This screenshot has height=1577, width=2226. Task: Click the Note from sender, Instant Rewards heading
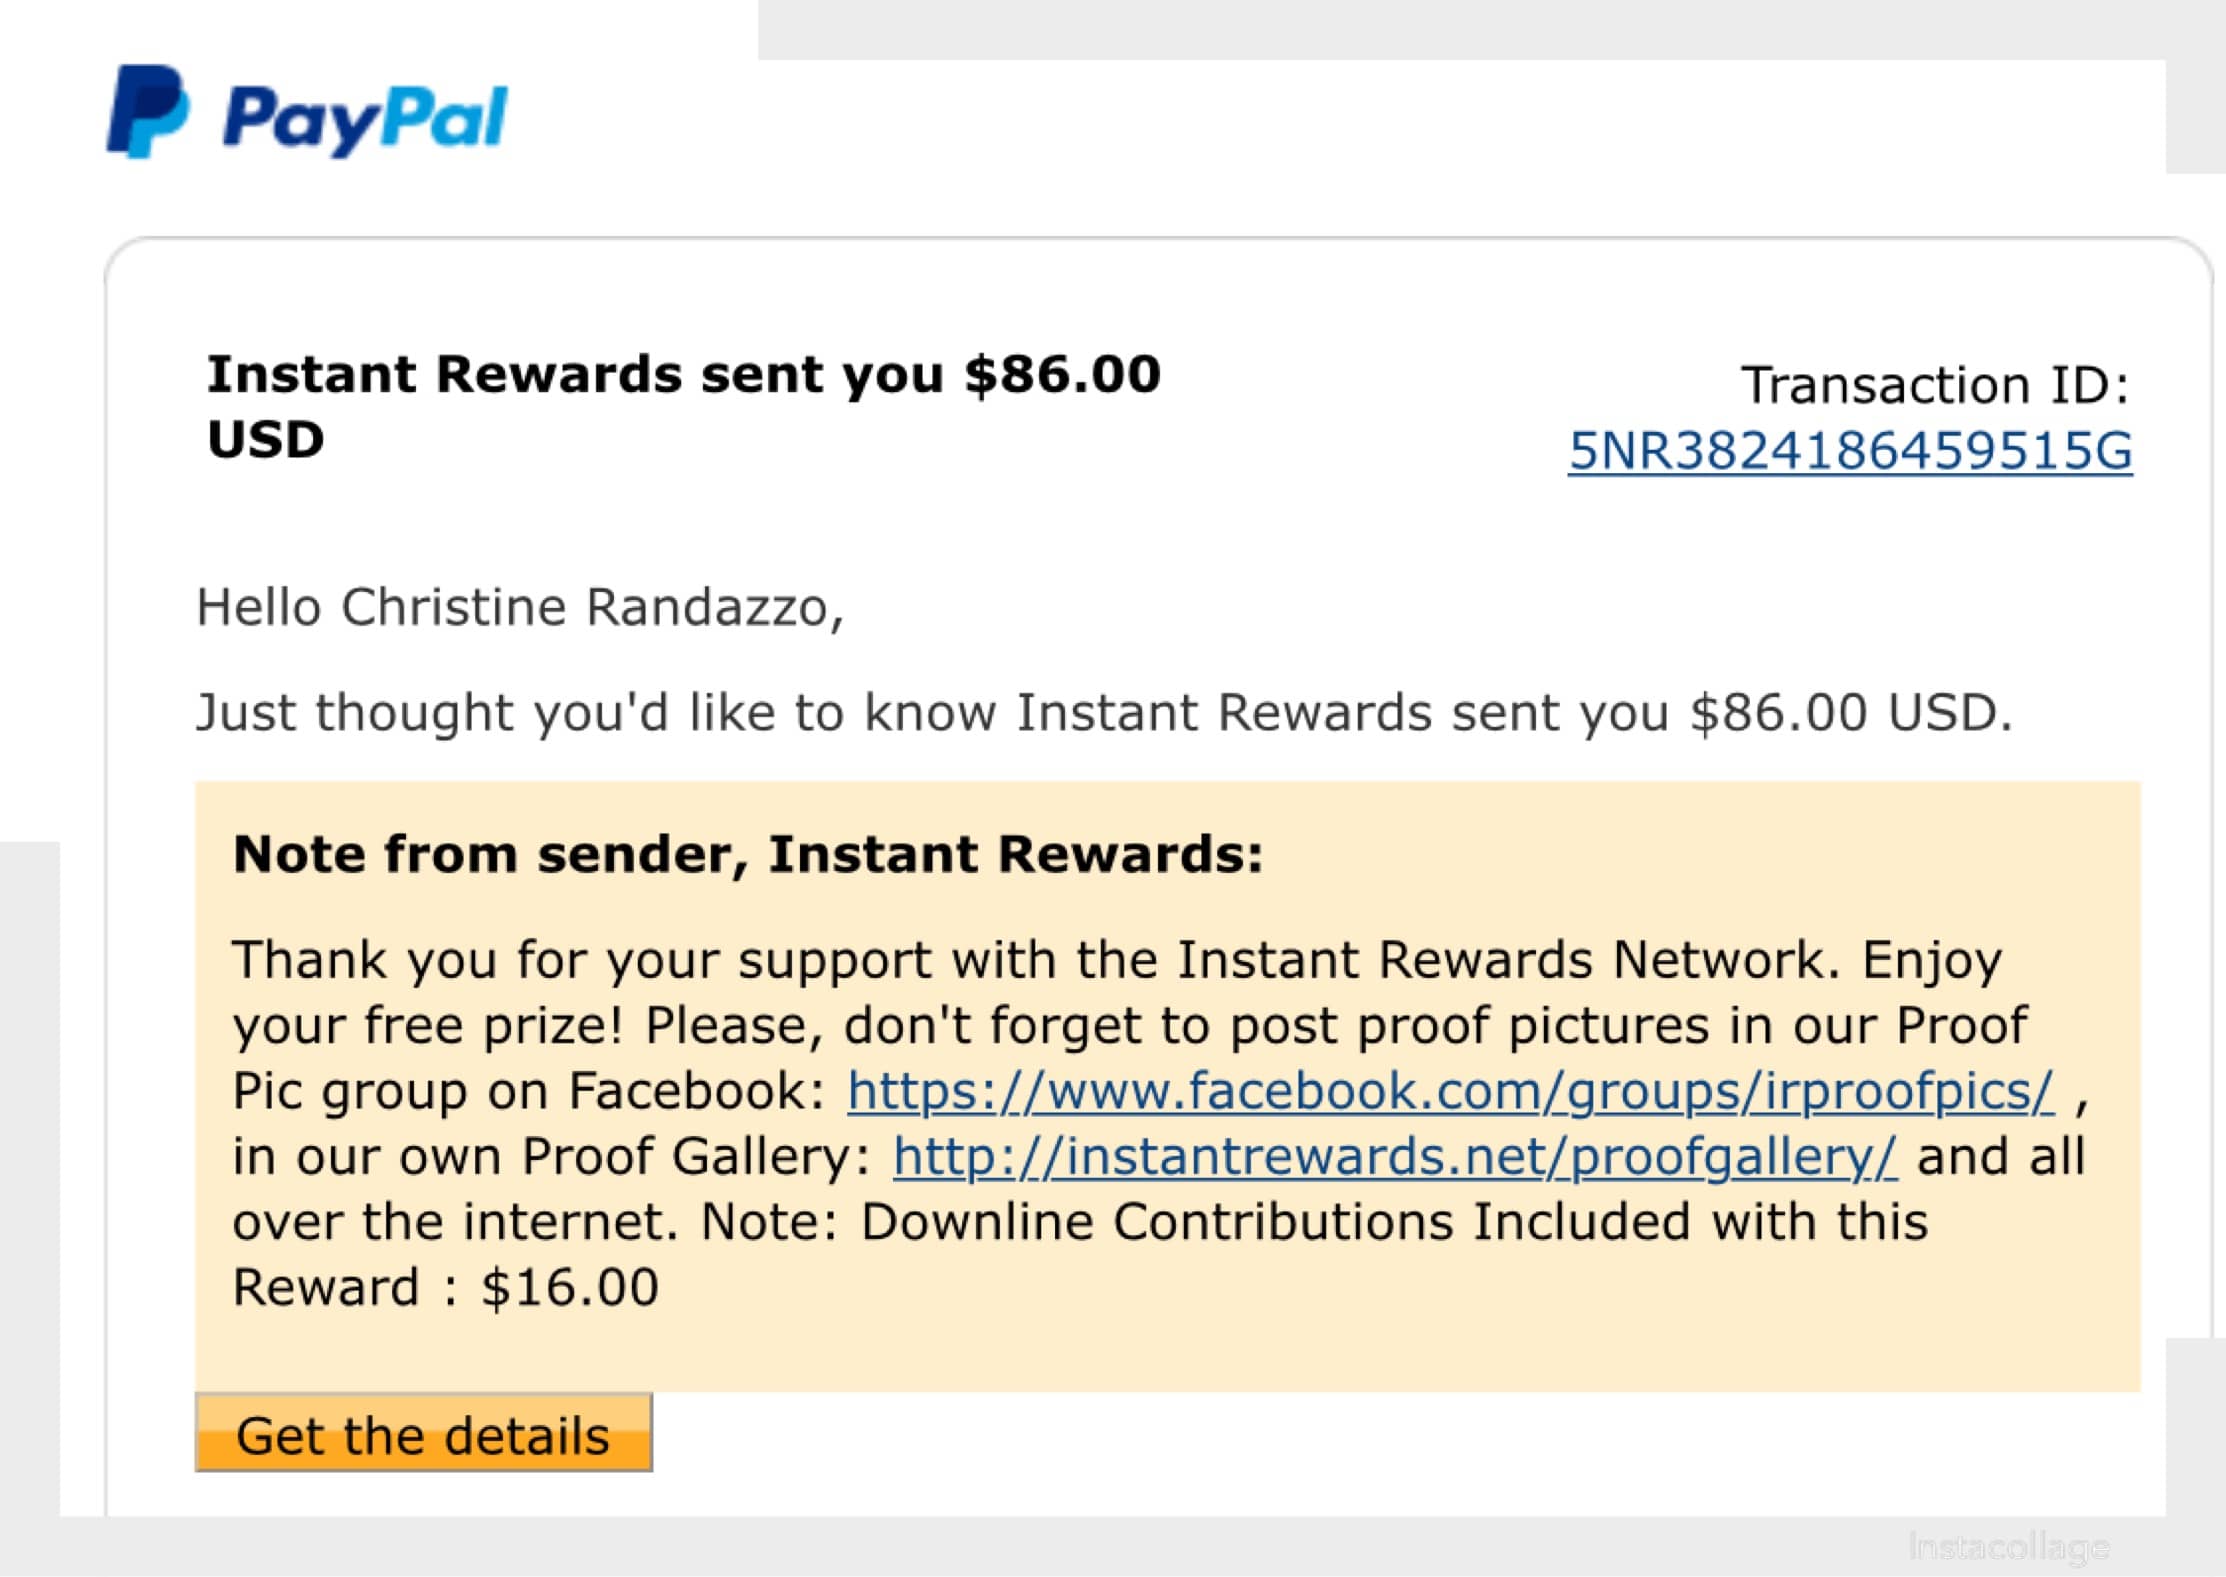point(748,854)
